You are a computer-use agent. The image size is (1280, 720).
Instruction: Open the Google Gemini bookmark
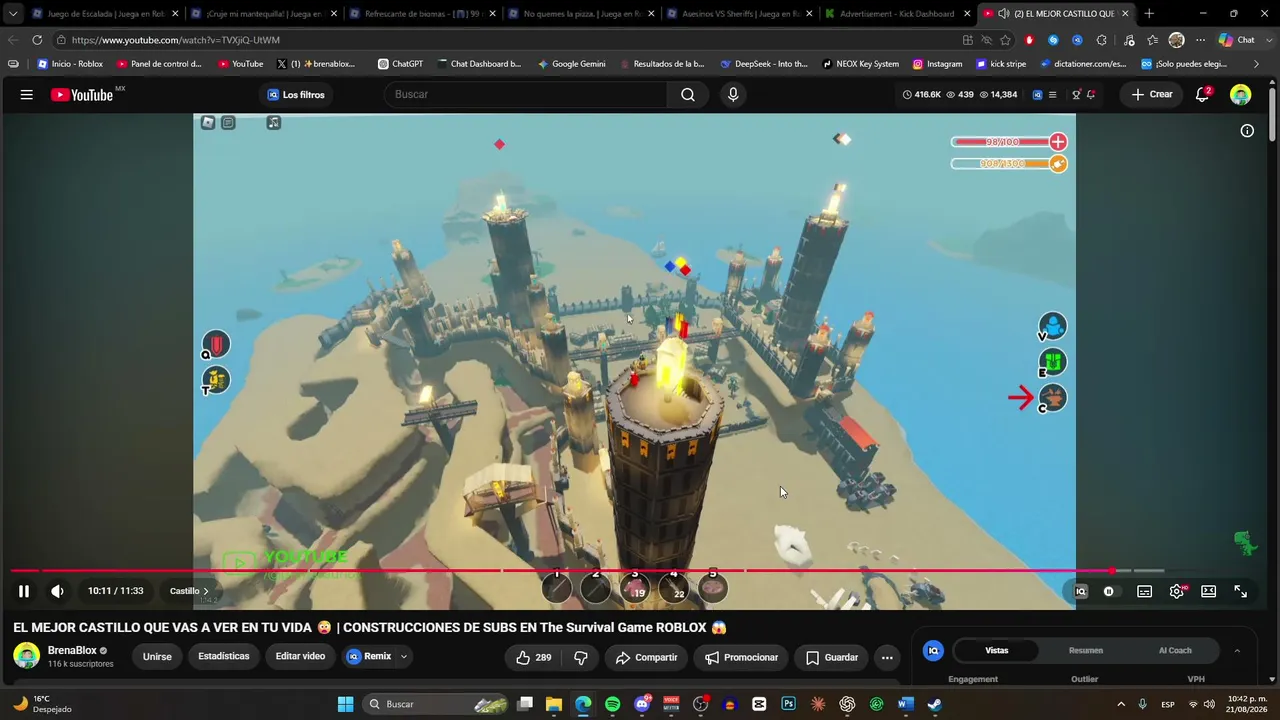pos(571,64)
